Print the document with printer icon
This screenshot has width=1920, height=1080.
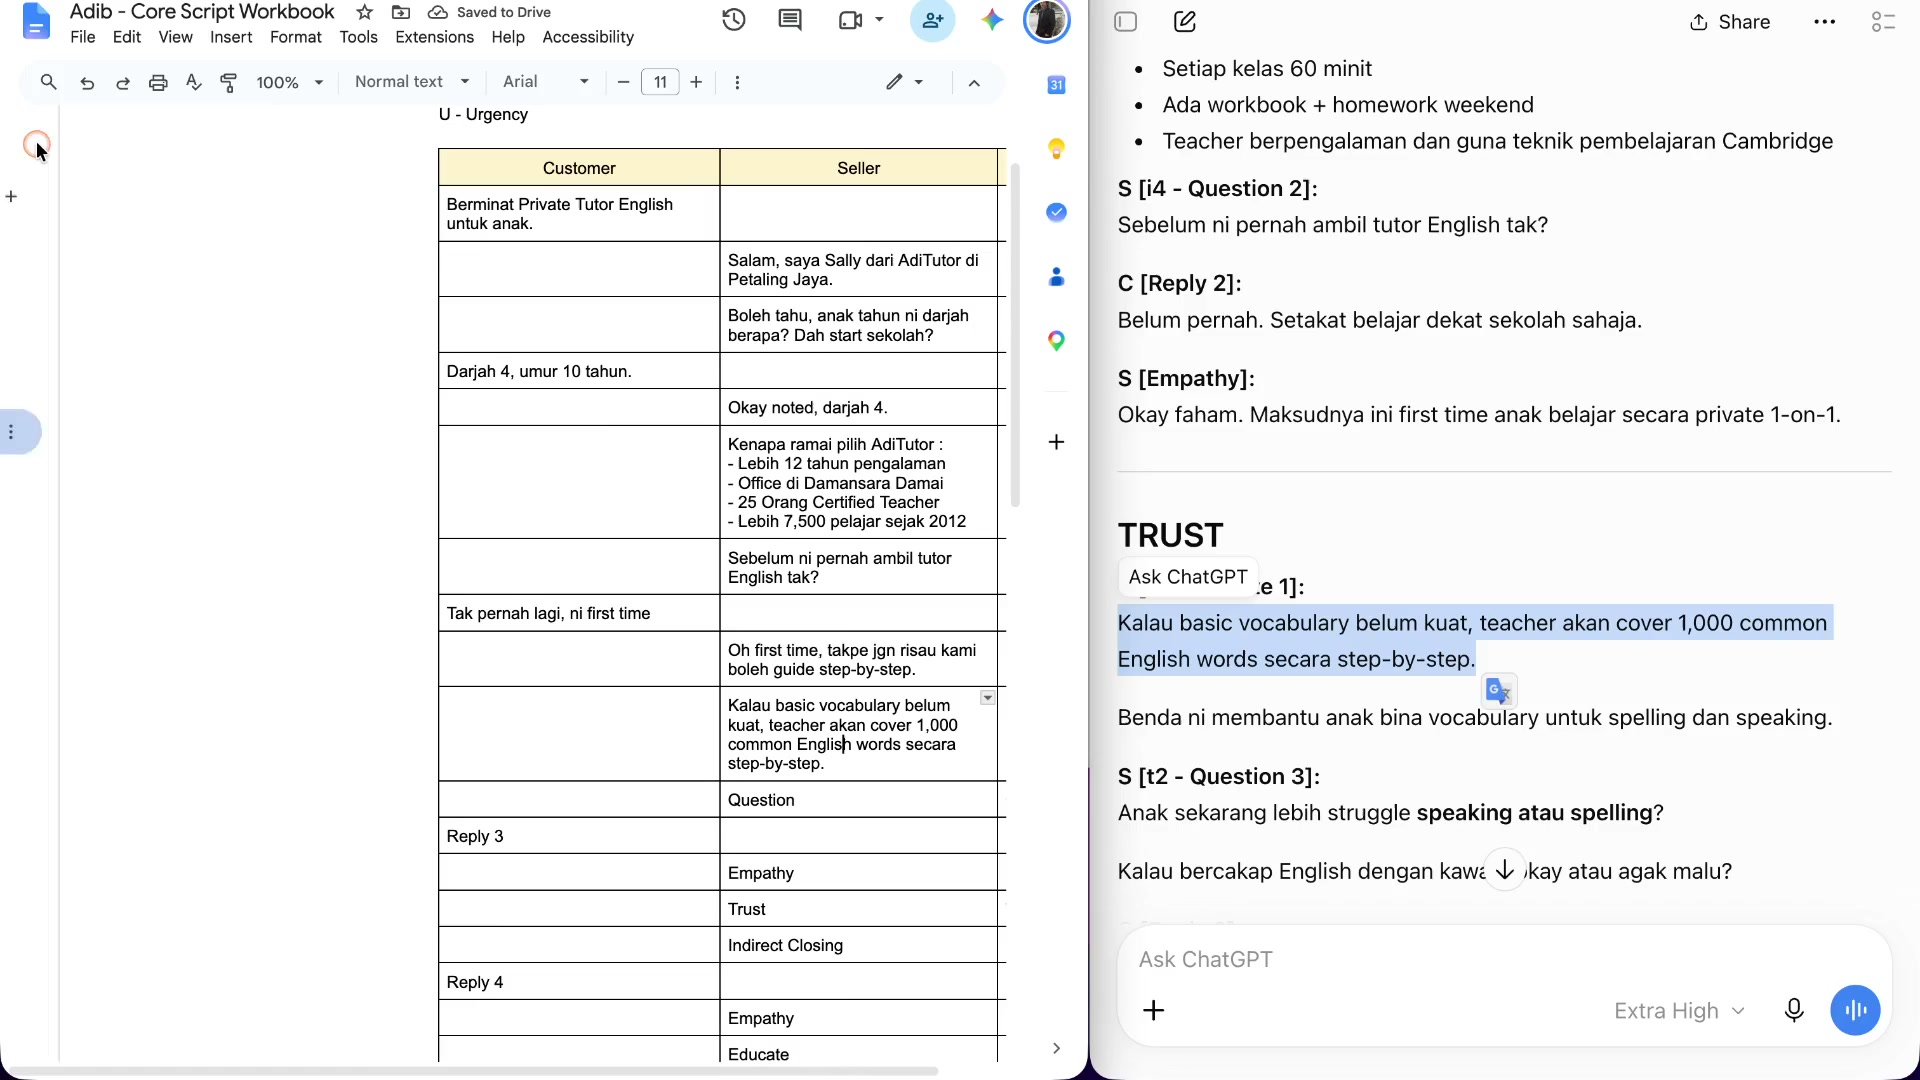(158, 83)
